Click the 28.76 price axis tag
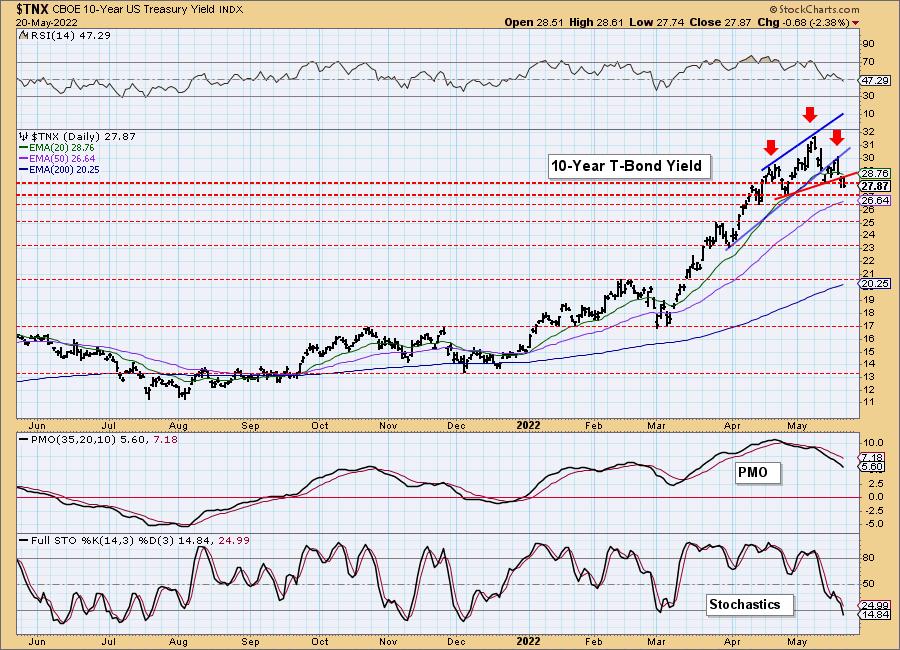The width and height of the screenshot is (900, 650). pos(875,173)
